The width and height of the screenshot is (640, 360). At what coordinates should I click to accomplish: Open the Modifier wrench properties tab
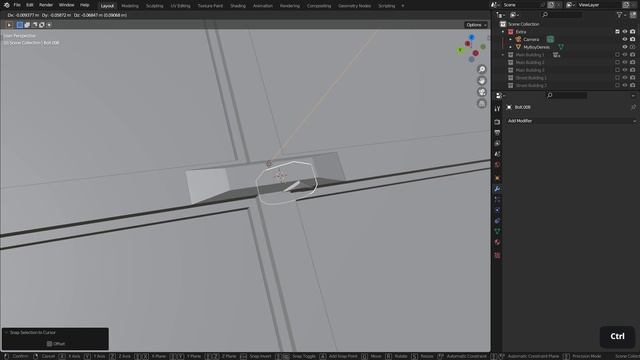[497, 189]
